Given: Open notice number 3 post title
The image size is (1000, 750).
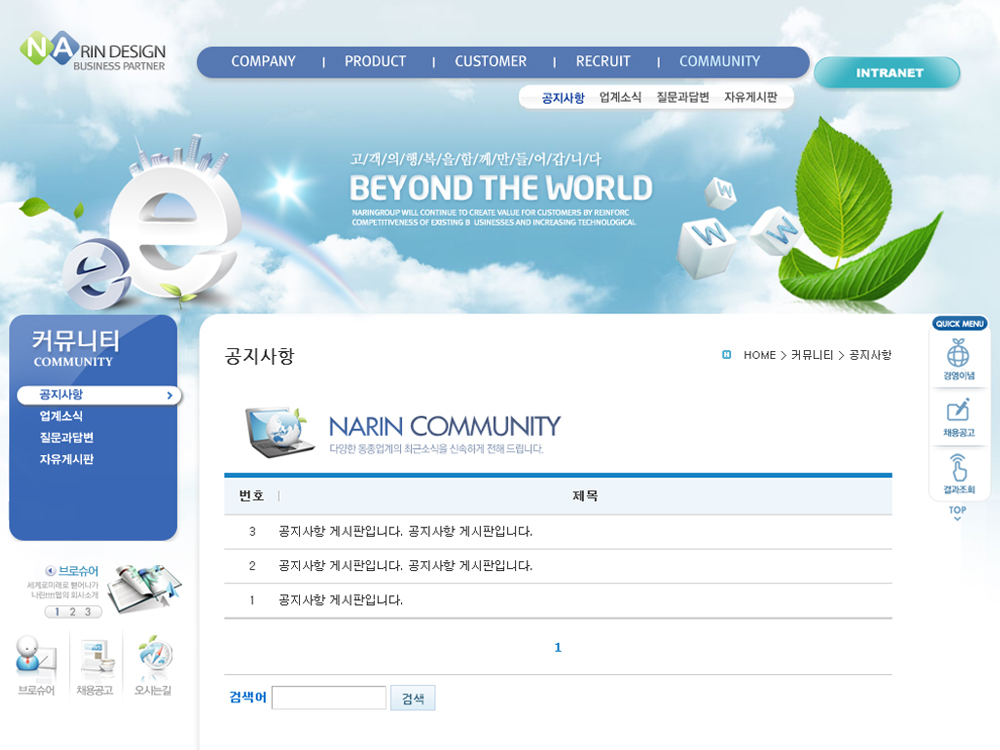Looking at the screenshot, I should tap(405, 532).
